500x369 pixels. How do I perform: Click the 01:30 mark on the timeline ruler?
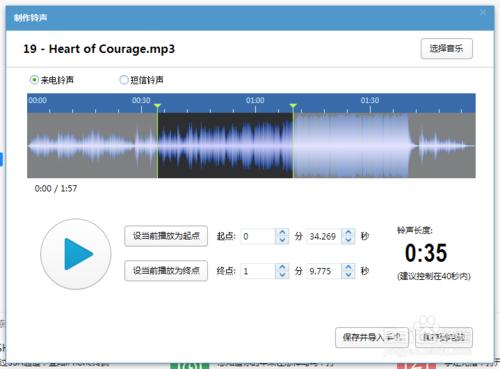[x=370, y=100]
